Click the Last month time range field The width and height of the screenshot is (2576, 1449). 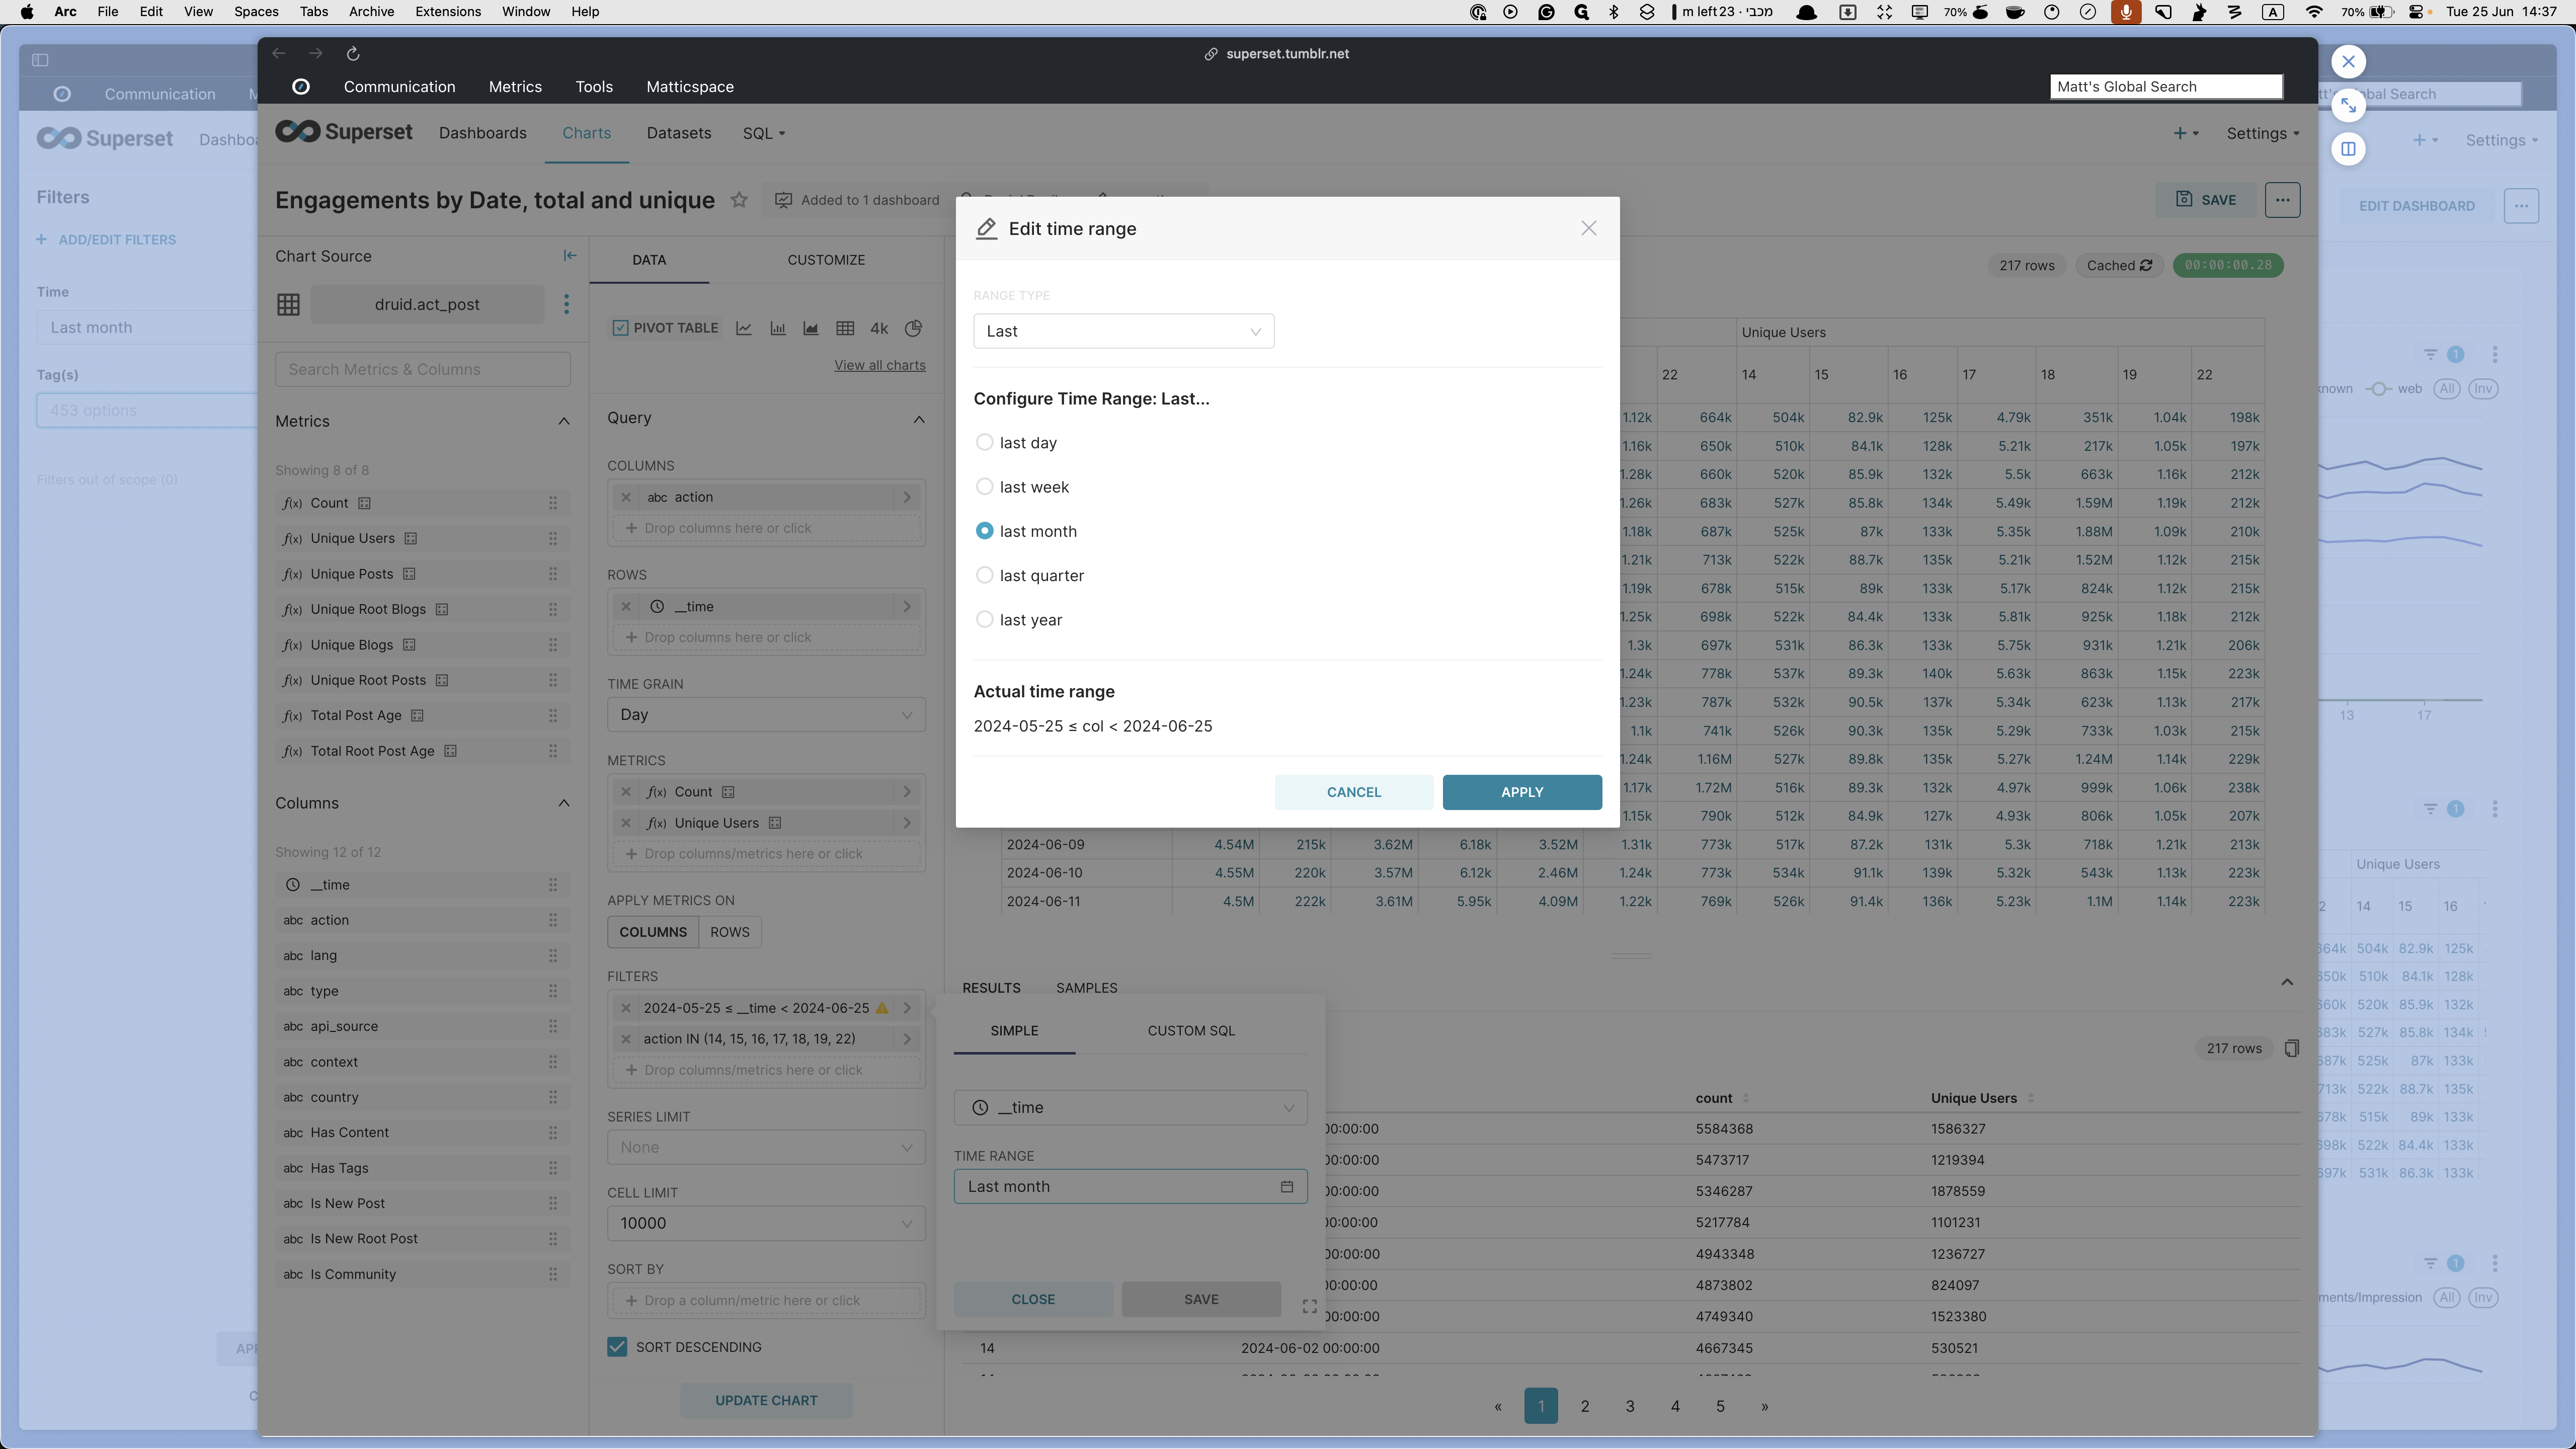[x=1130, y=1186]
